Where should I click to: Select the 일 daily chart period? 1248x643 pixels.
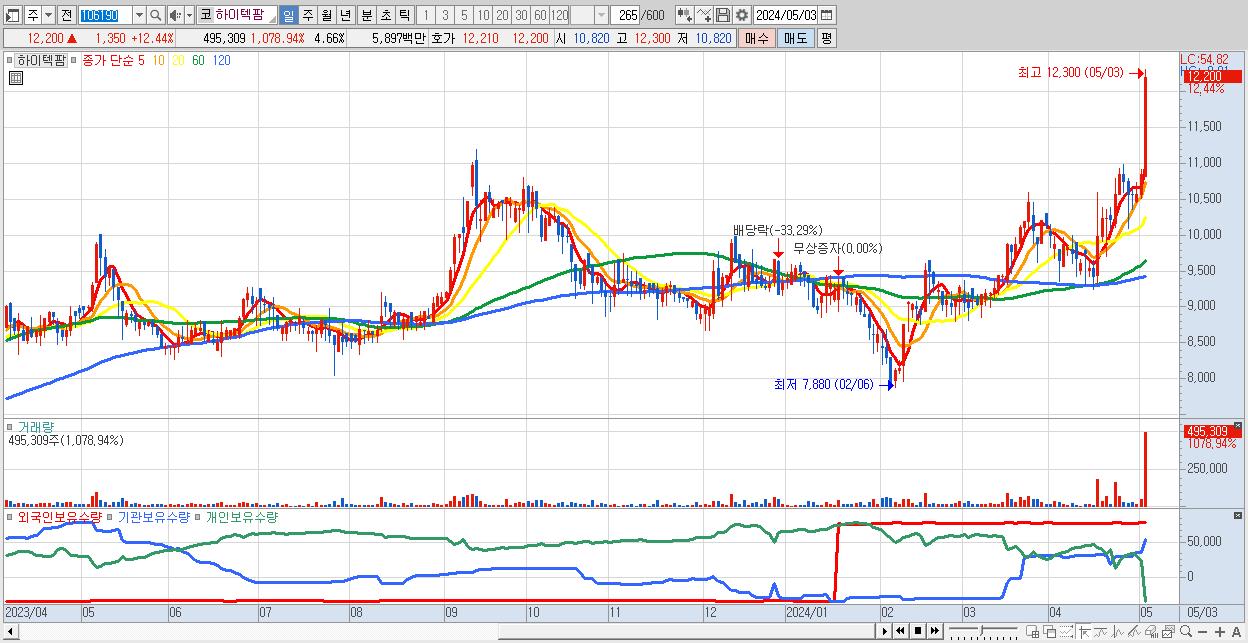pyautogui.click(x=288, y=15)
